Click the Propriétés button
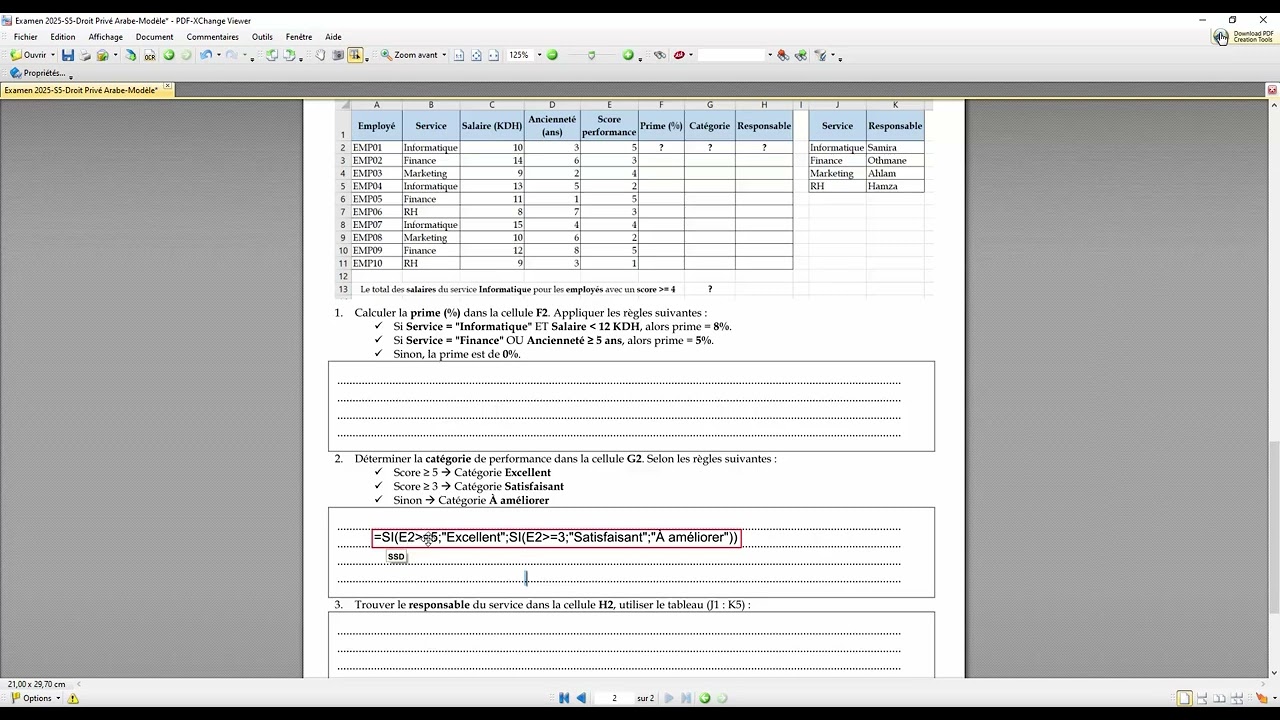Image resolution: width=1280 pixels, height=720 pixels. click(38, 73)
